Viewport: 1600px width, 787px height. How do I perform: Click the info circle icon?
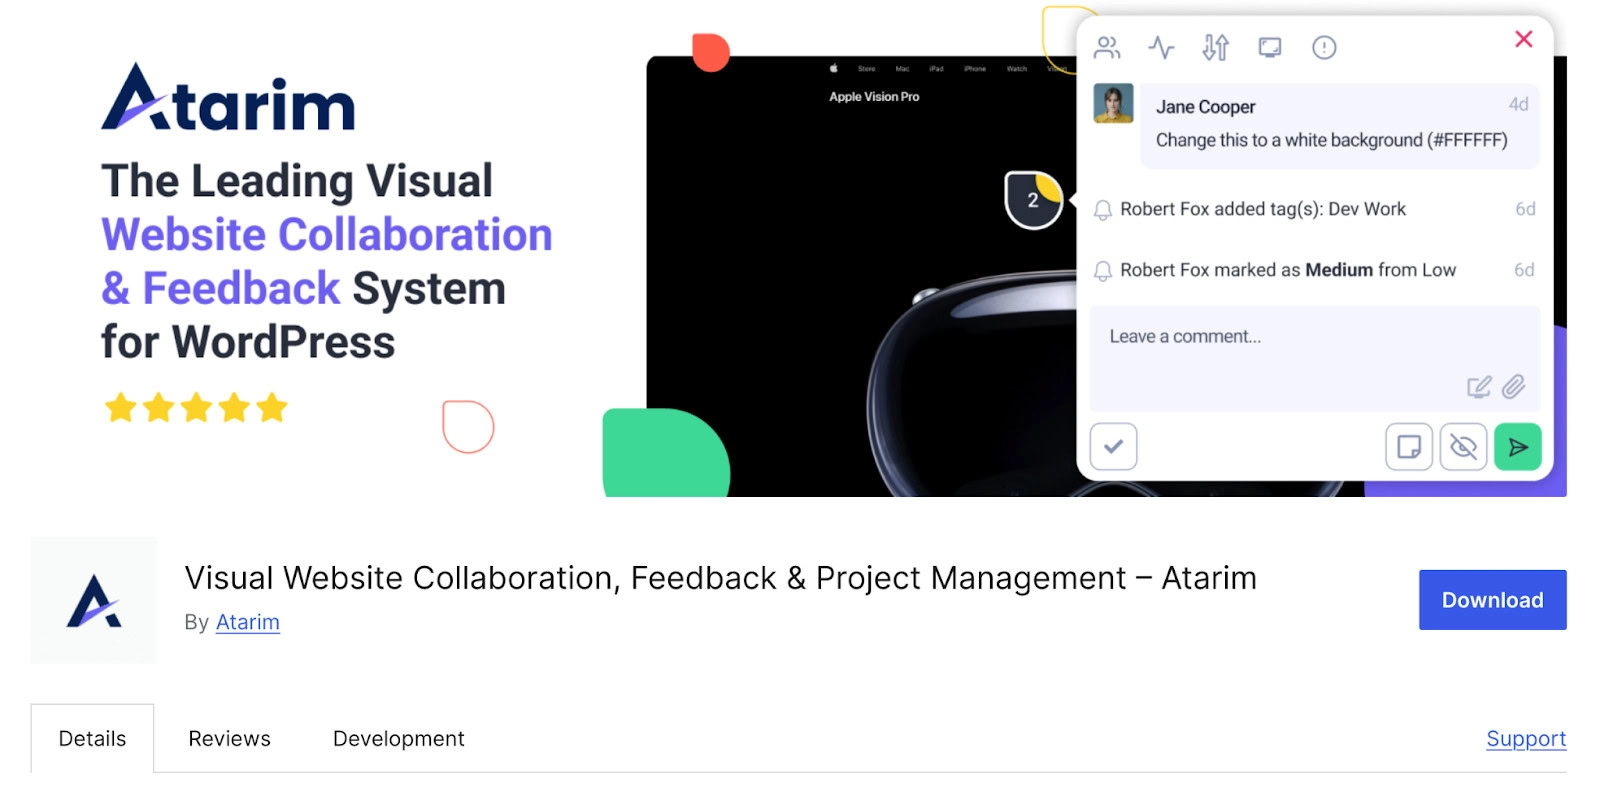[x=1324, y=47]
